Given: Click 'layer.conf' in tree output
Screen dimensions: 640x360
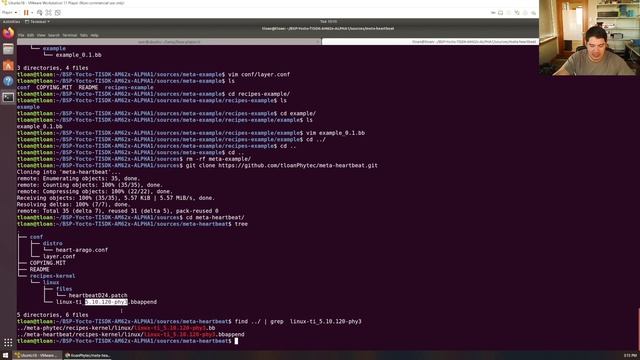Looking at the screenshot, I should pos(59,256).
